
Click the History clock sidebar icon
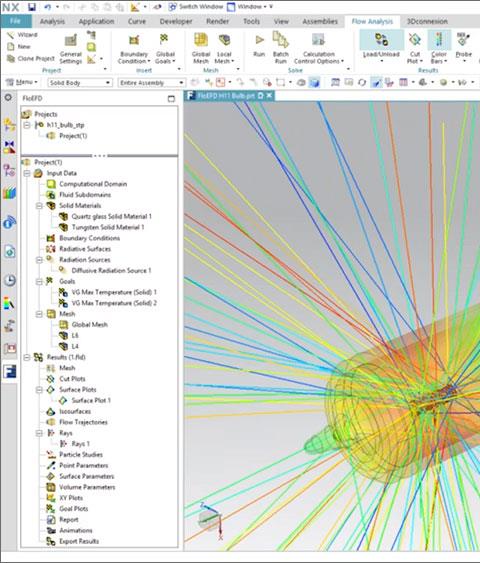click(10, 280)
